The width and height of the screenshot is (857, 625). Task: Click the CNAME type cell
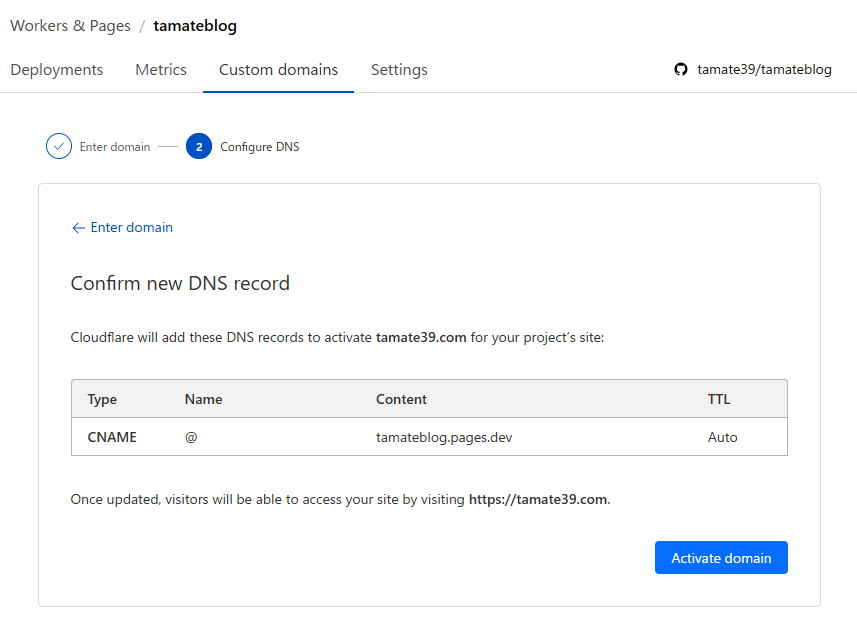pos(112,437)
